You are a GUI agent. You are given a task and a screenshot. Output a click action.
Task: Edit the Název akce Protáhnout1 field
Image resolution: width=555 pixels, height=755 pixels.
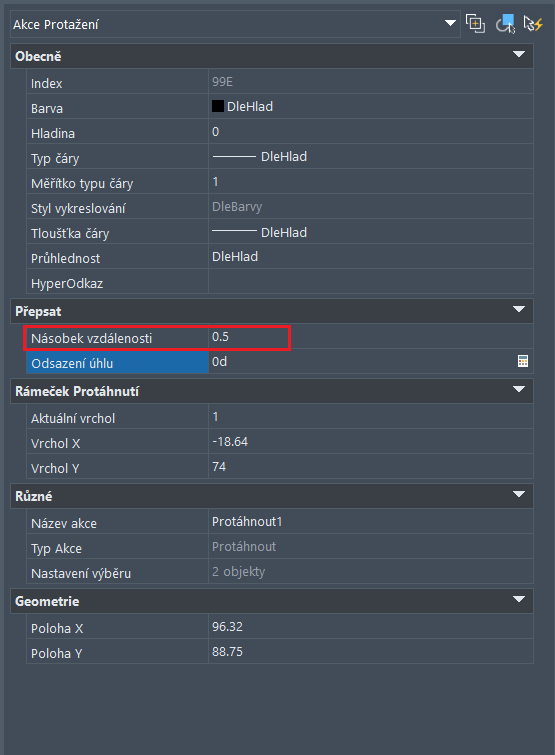[371, 521]
